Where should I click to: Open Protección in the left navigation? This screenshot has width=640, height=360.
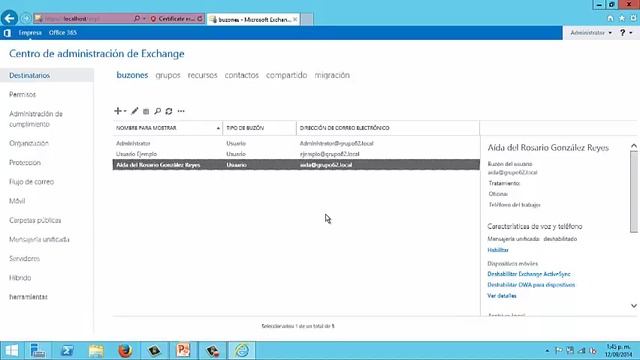[25, 162]
